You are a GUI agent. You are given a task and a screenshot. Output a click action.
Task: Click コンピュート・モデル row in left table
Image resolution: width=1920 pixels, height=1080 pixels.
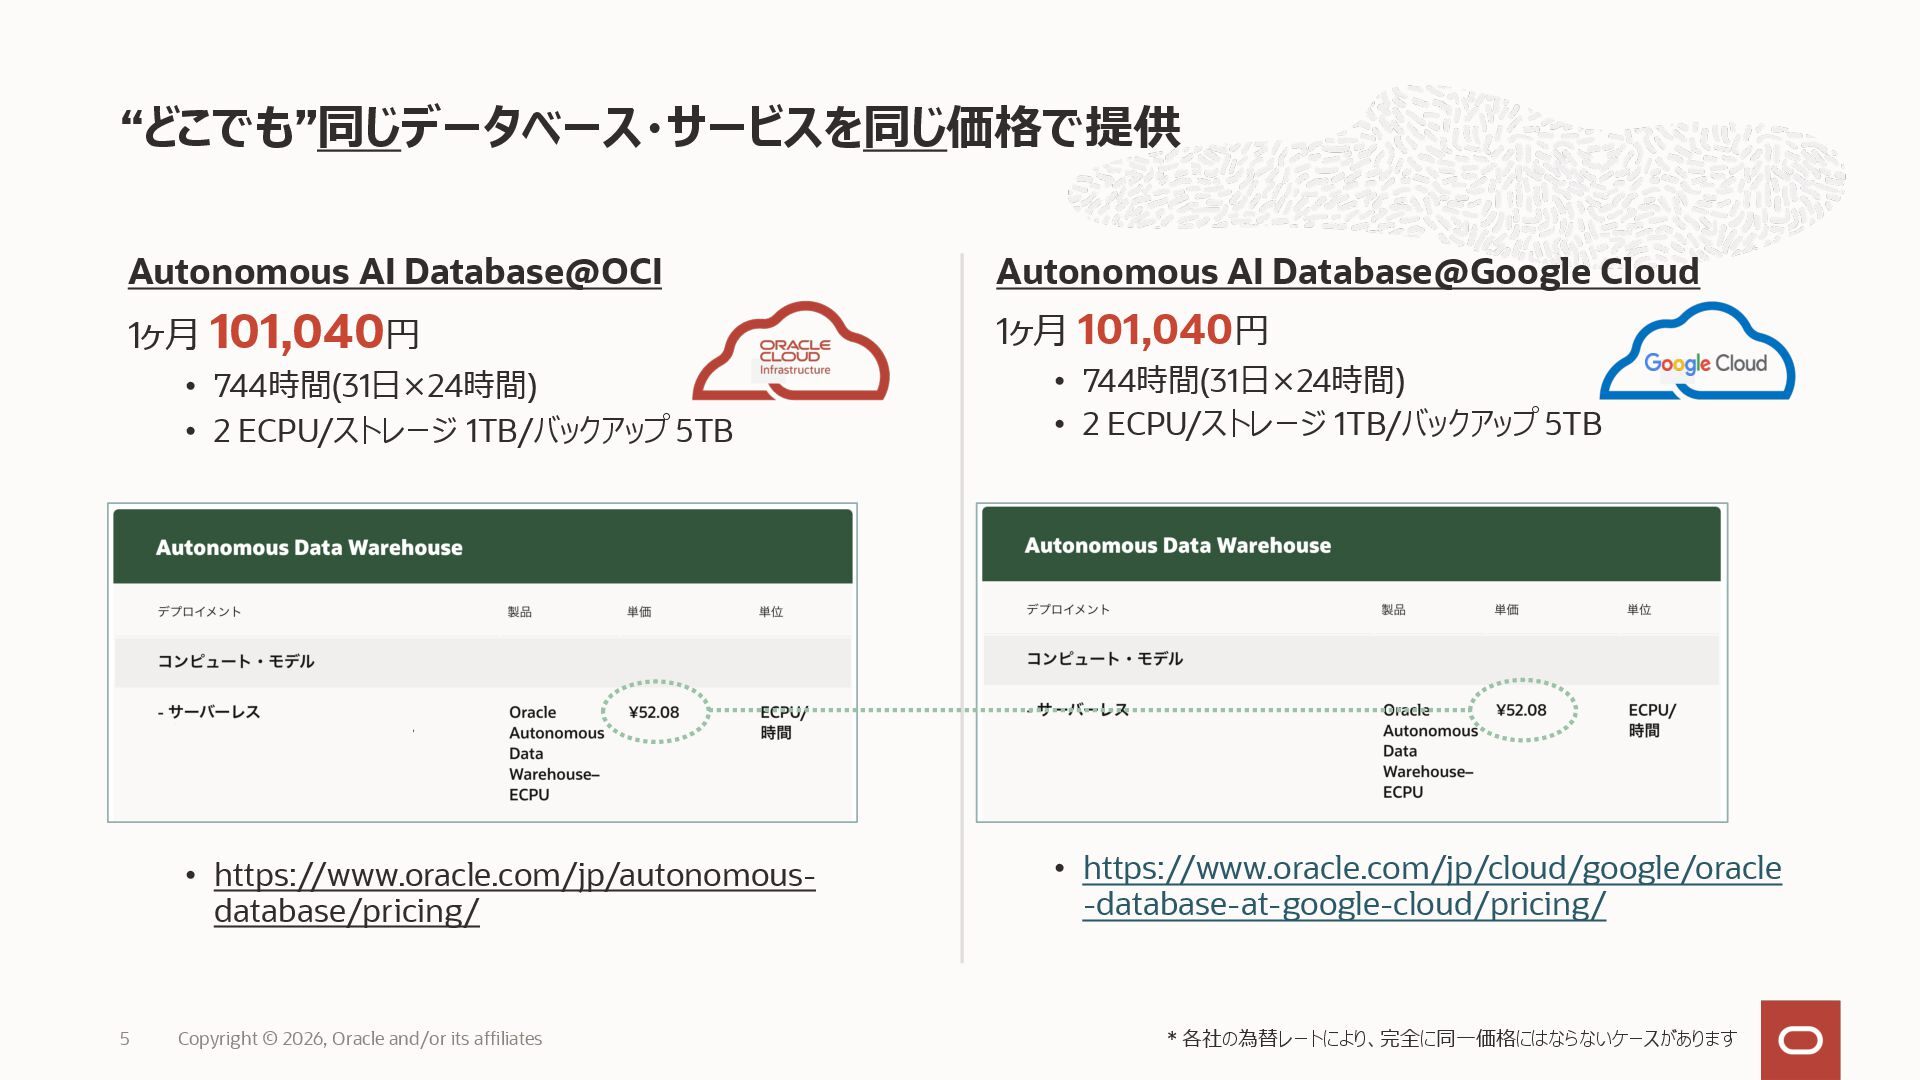coord(236,661)
